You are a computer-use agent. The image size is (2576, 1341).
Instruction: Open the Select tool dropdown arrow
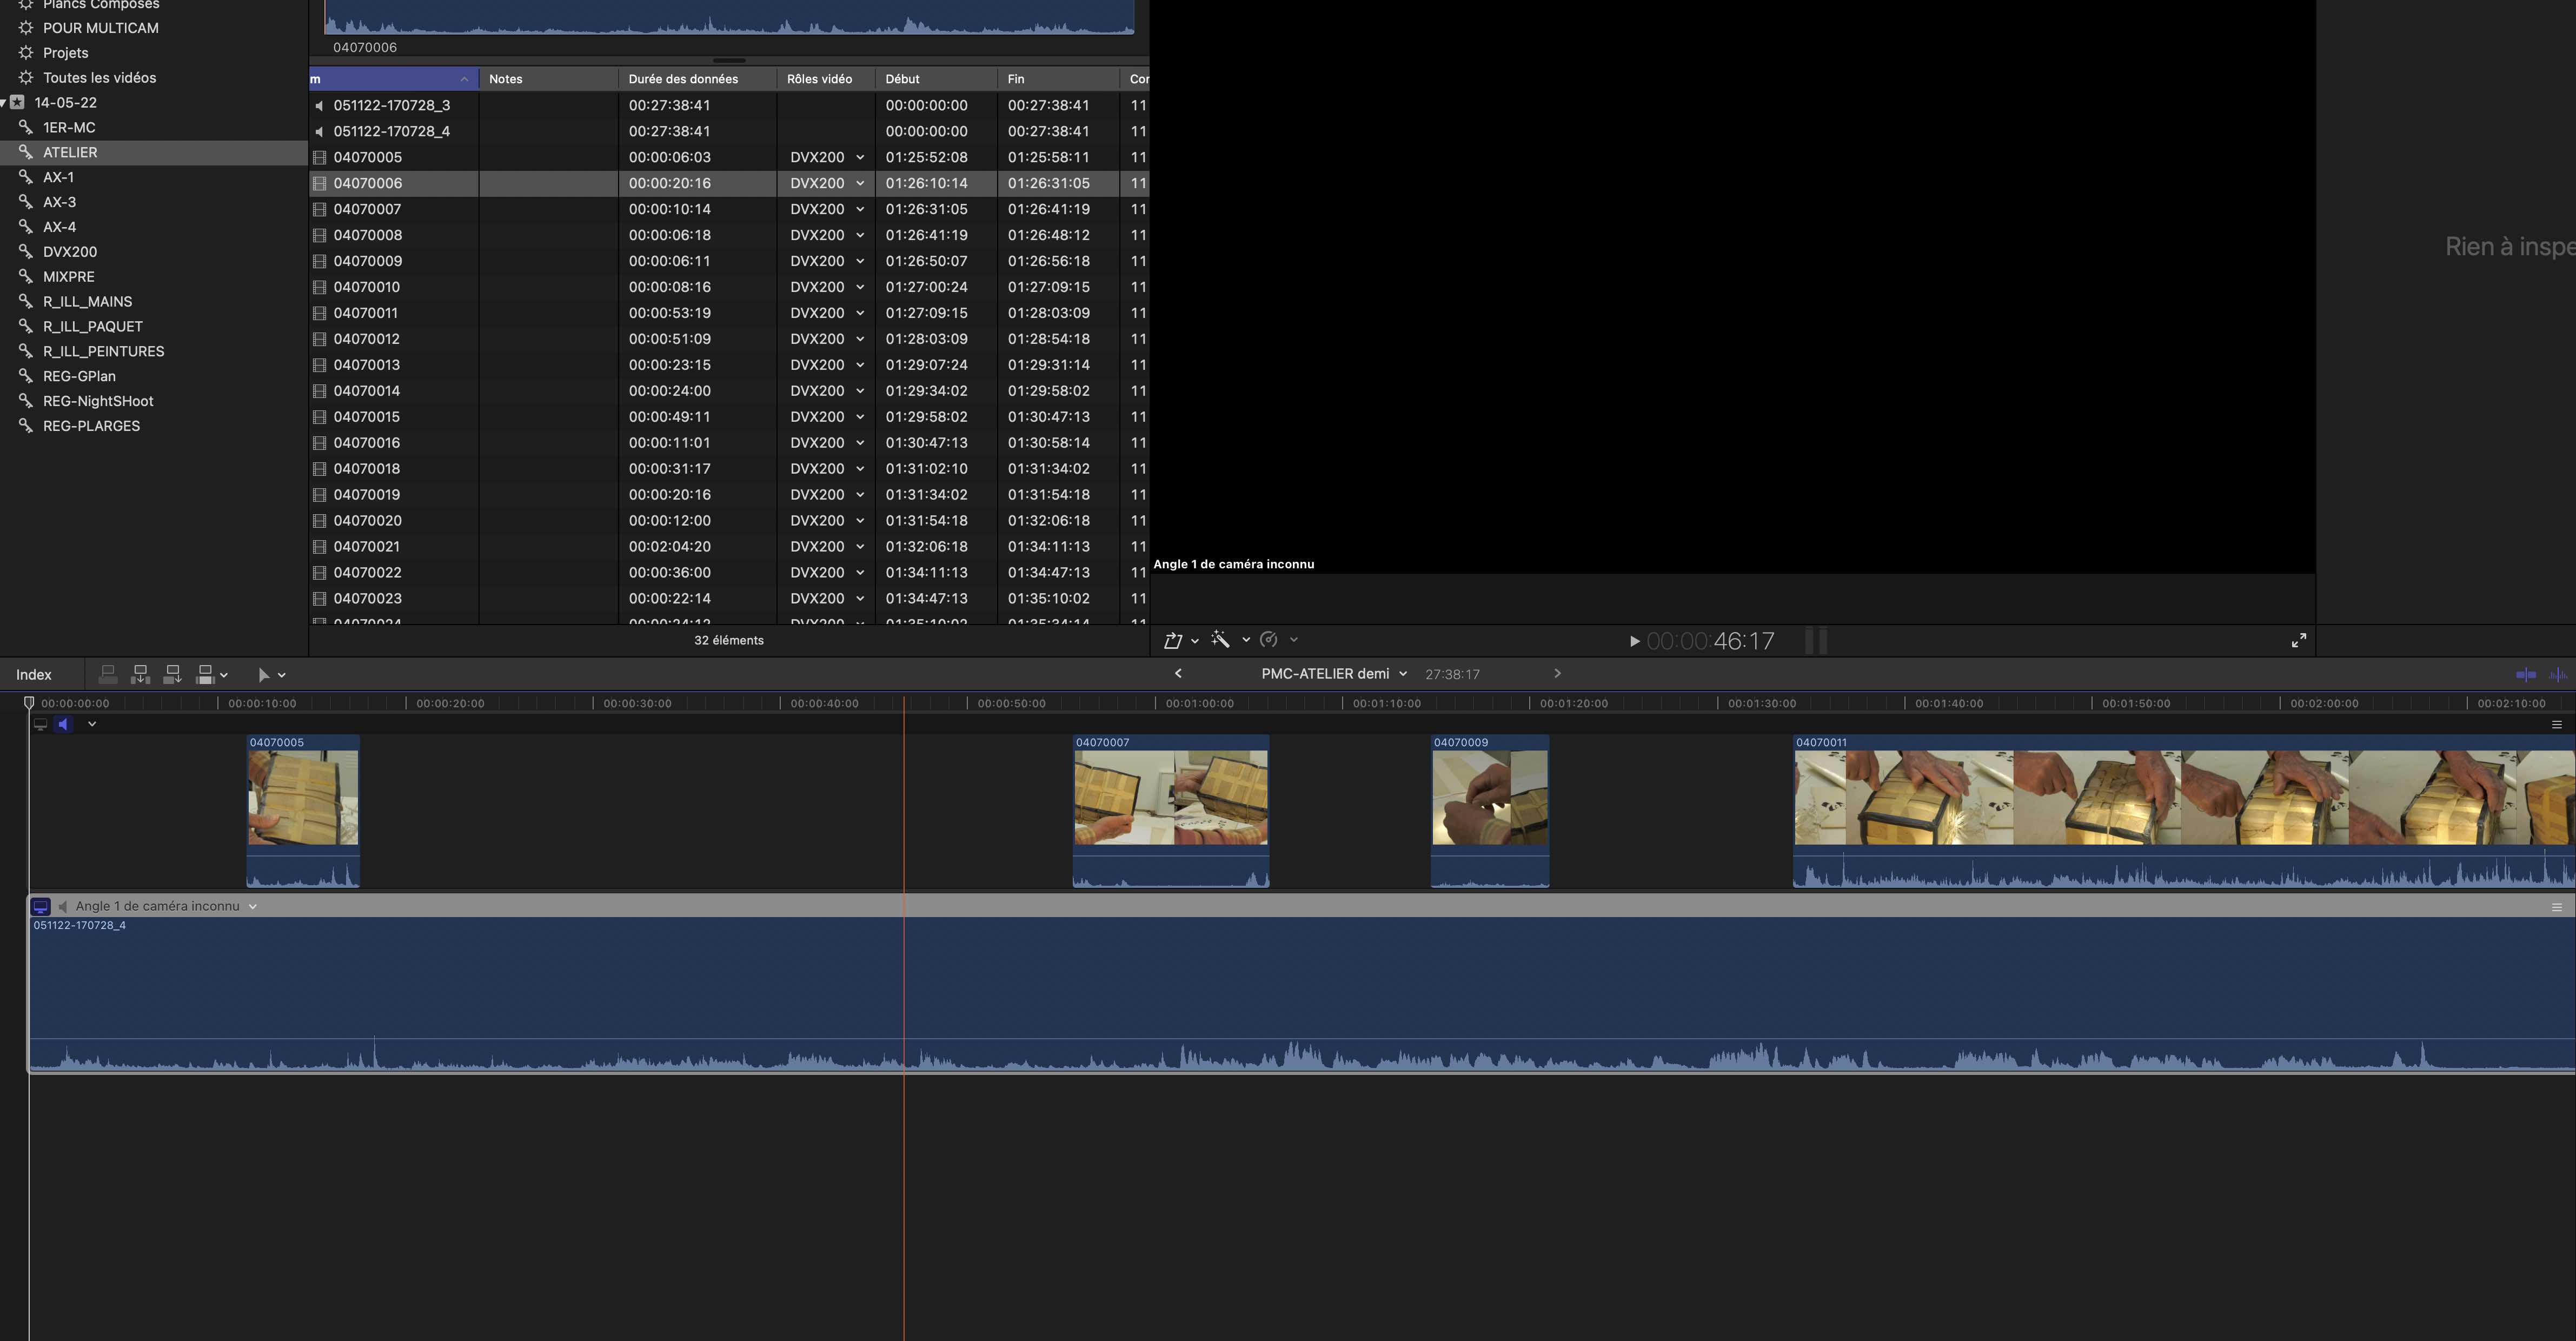coord(282,675)
